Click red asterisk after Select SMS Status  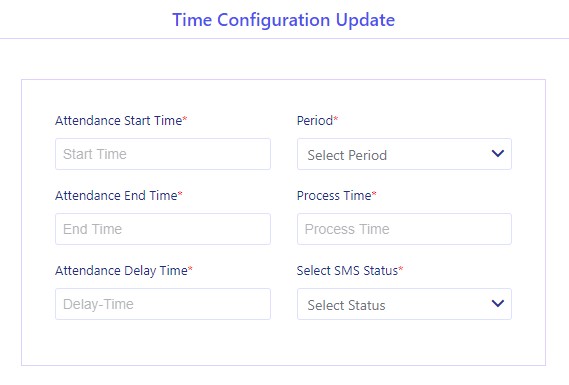401,268
